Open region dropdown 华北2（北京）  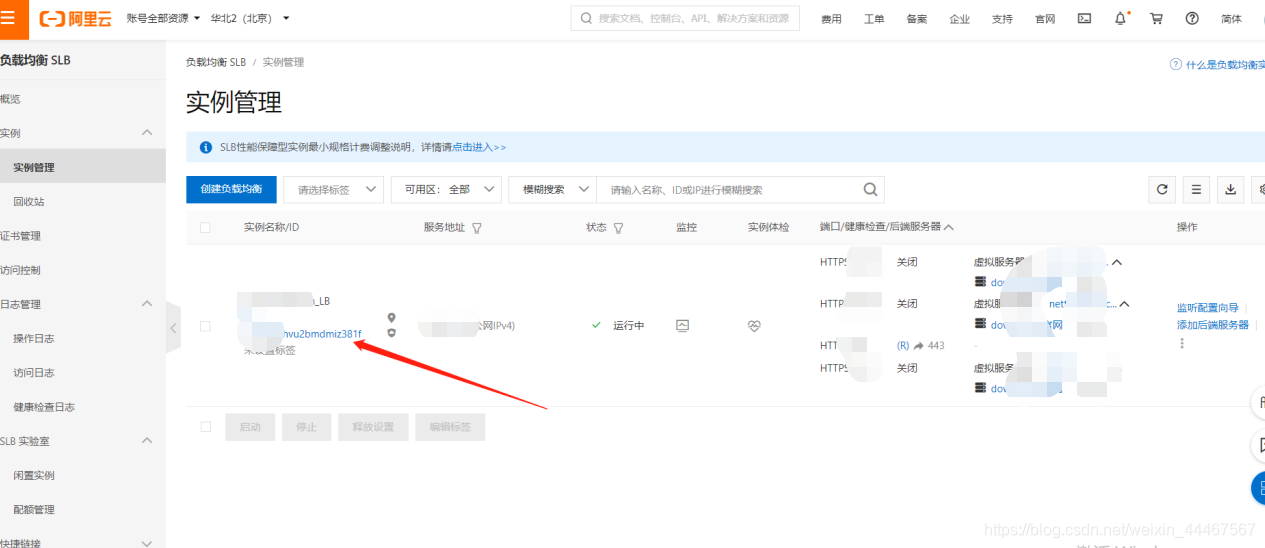coord(250,18)
